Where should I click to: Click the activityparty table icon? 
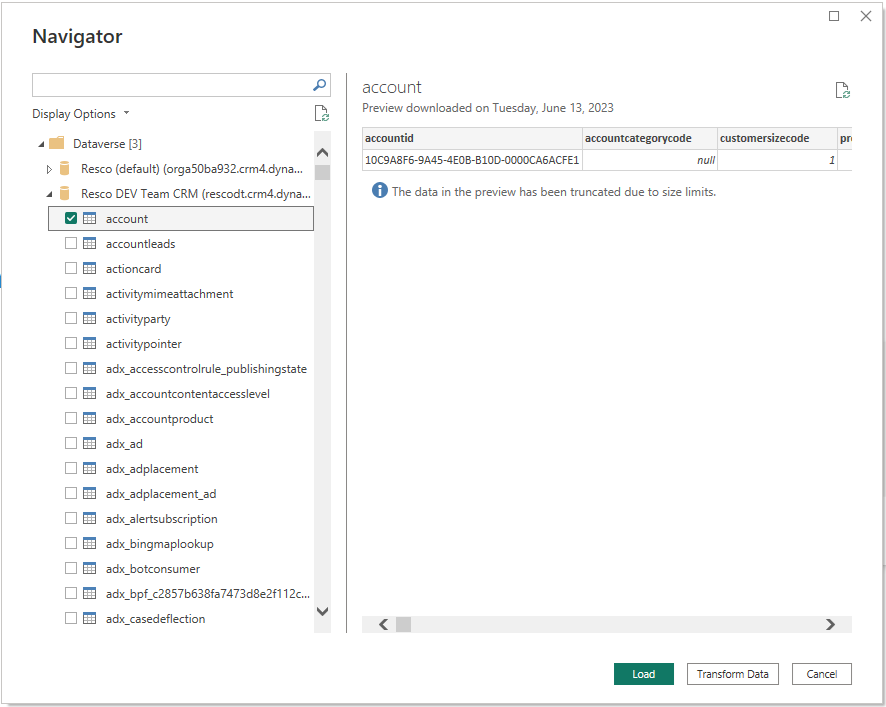pos(89,318)
